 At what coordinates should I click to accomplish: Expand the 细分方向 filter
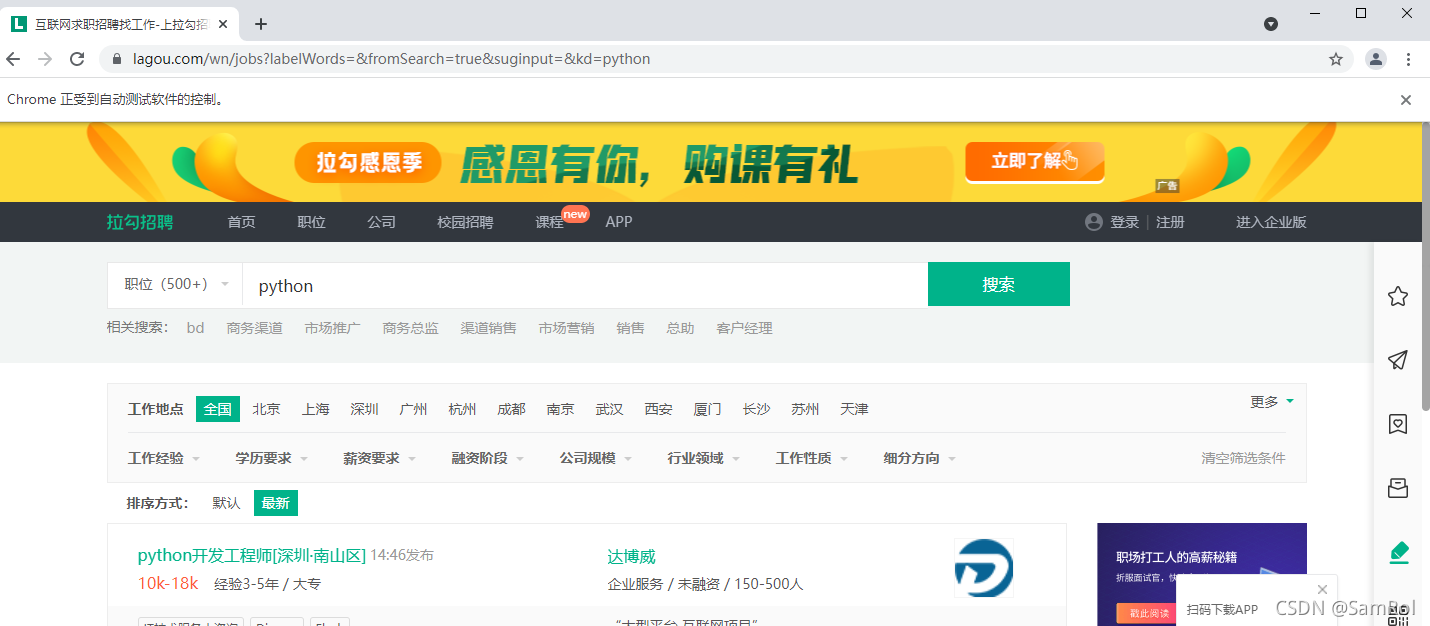(920, 458)
